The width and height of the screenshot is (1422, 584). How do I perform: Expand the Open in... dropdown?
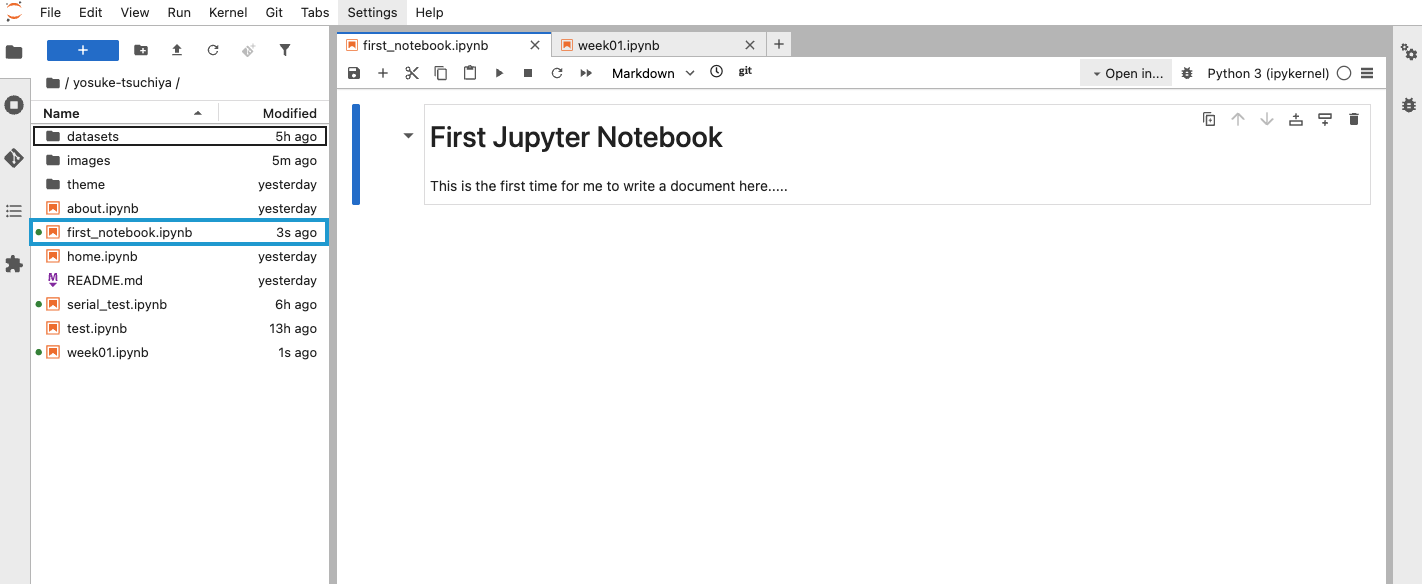1127,73
